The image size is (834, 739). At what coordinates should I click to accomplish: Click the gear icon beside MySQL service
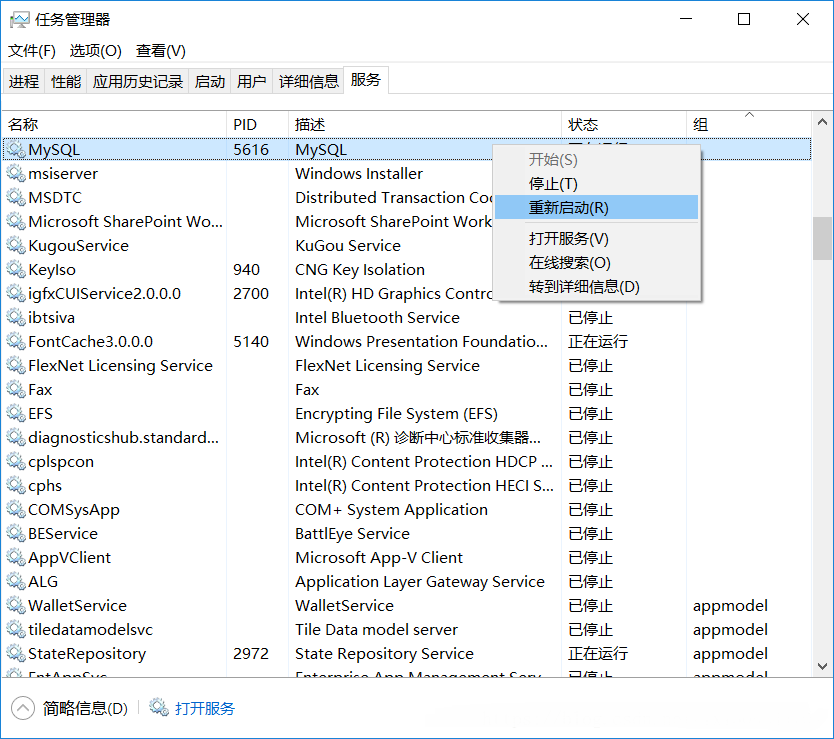(16, 150)
